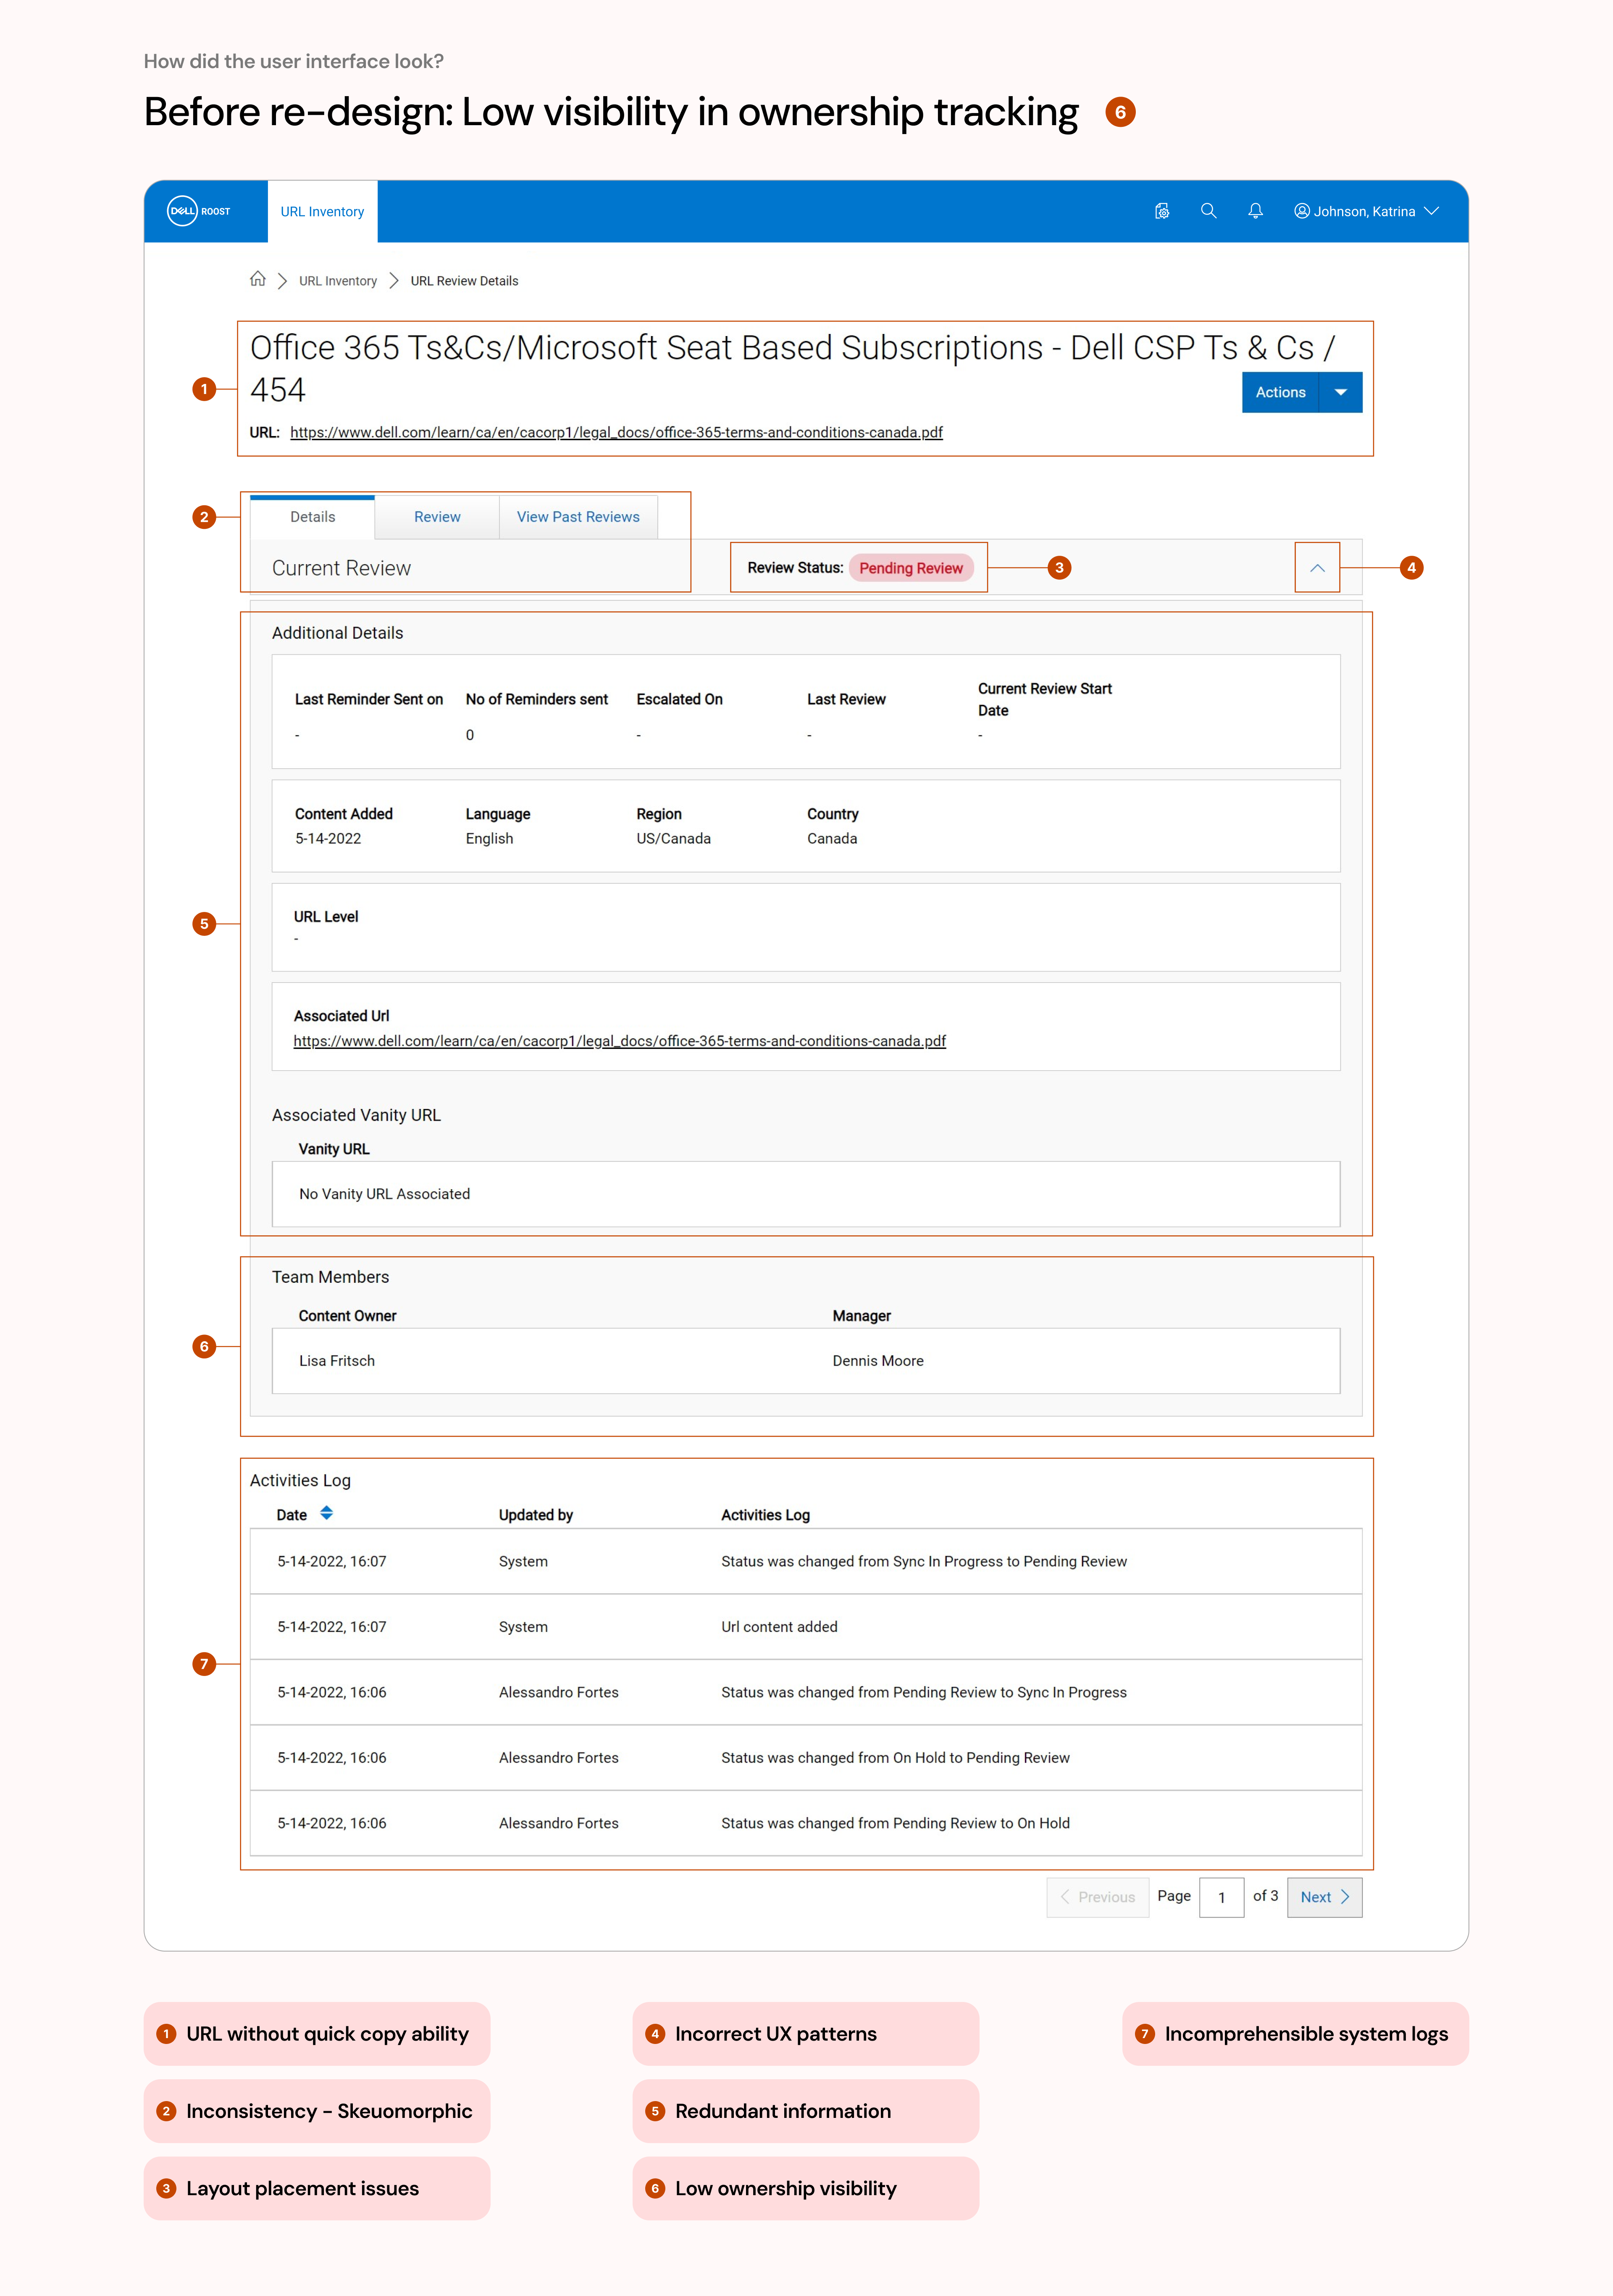Open the Associated Url link
This screenshot has width=1613, height=2296.
[619, 1041]
